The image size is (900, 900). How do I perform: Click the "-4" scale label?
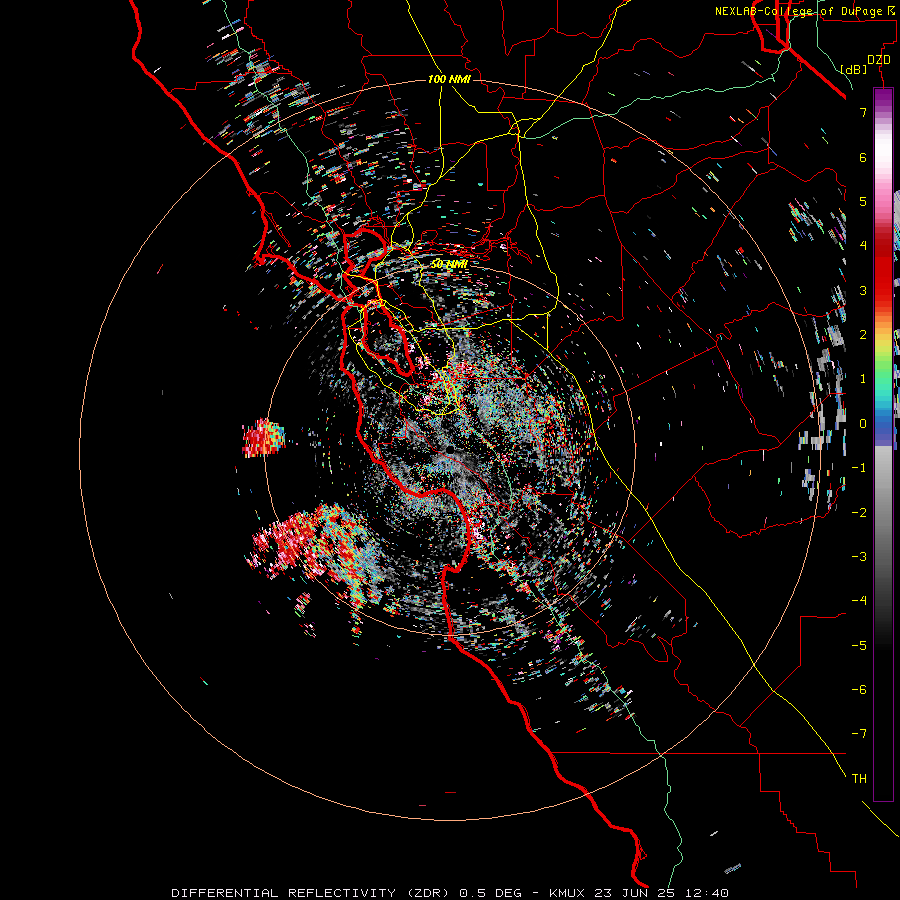[859, 601]
